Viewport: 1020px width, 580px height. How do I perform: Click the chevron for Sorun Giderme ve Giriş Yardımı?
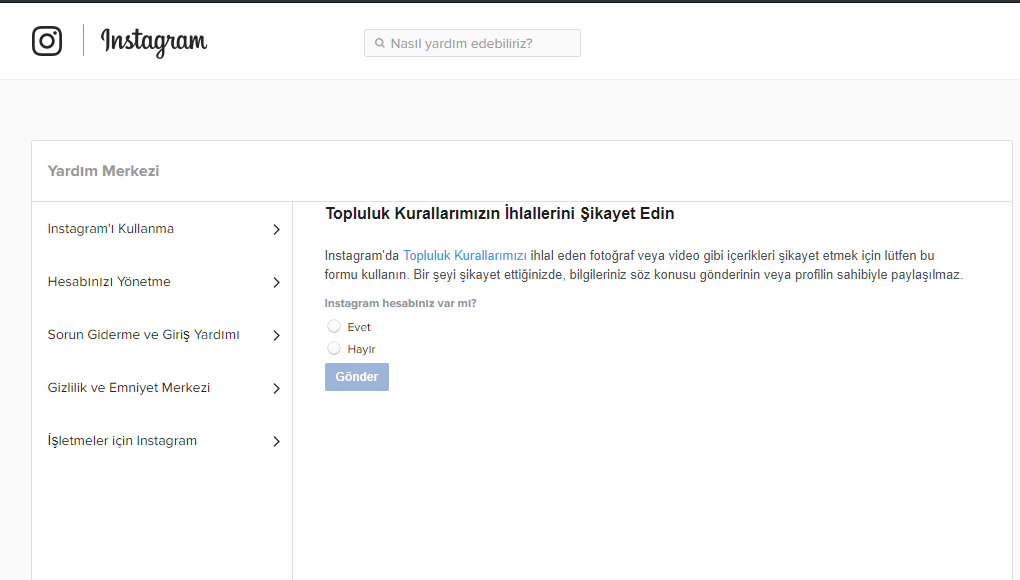[x=276, y=336]
